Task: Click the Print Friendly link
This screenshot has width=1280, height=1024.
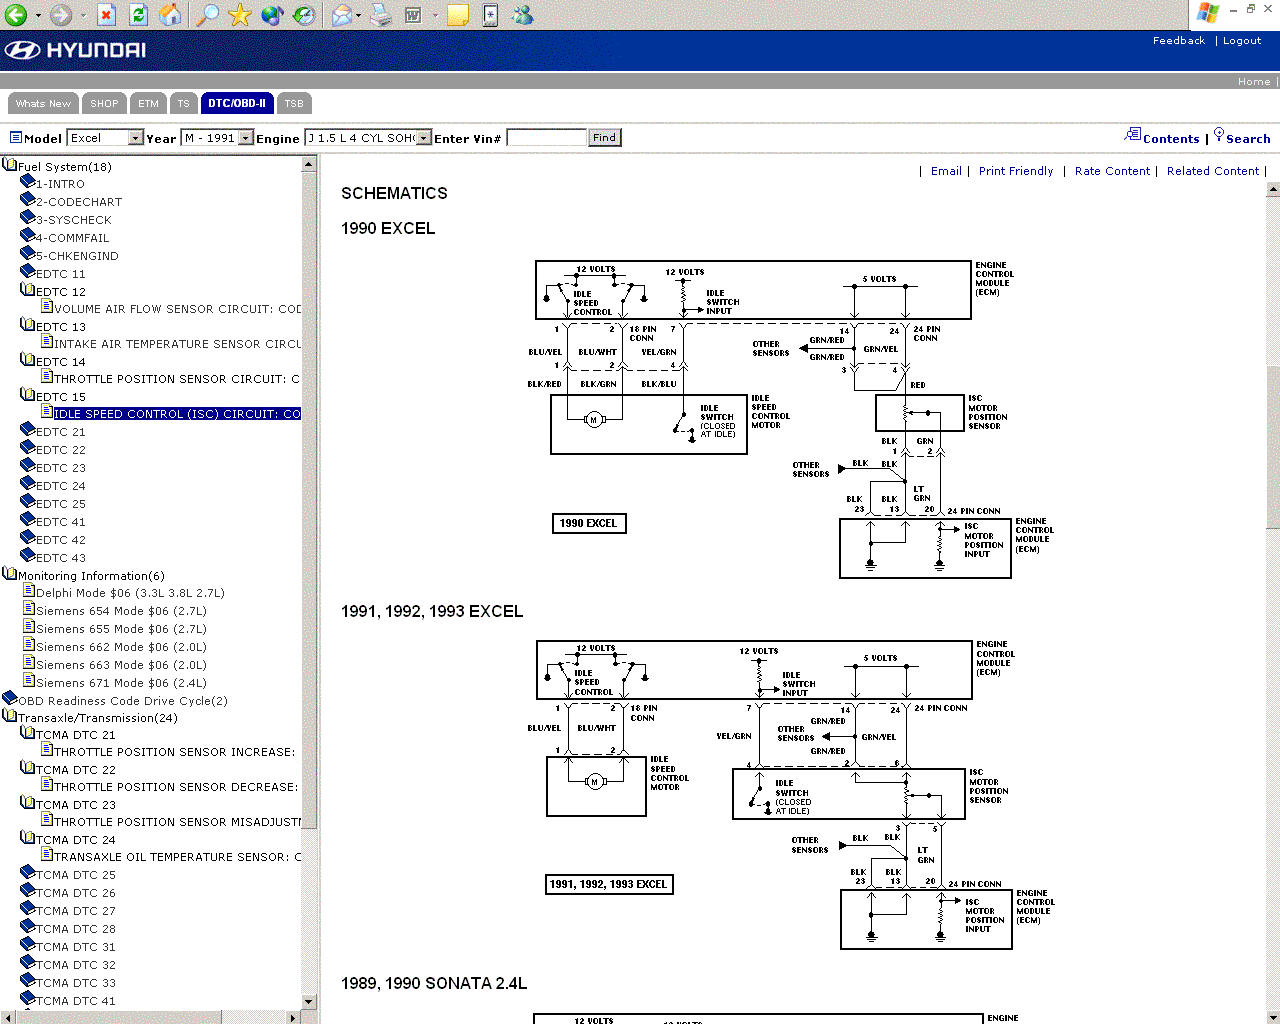Action: click(x=1015, y=171)
